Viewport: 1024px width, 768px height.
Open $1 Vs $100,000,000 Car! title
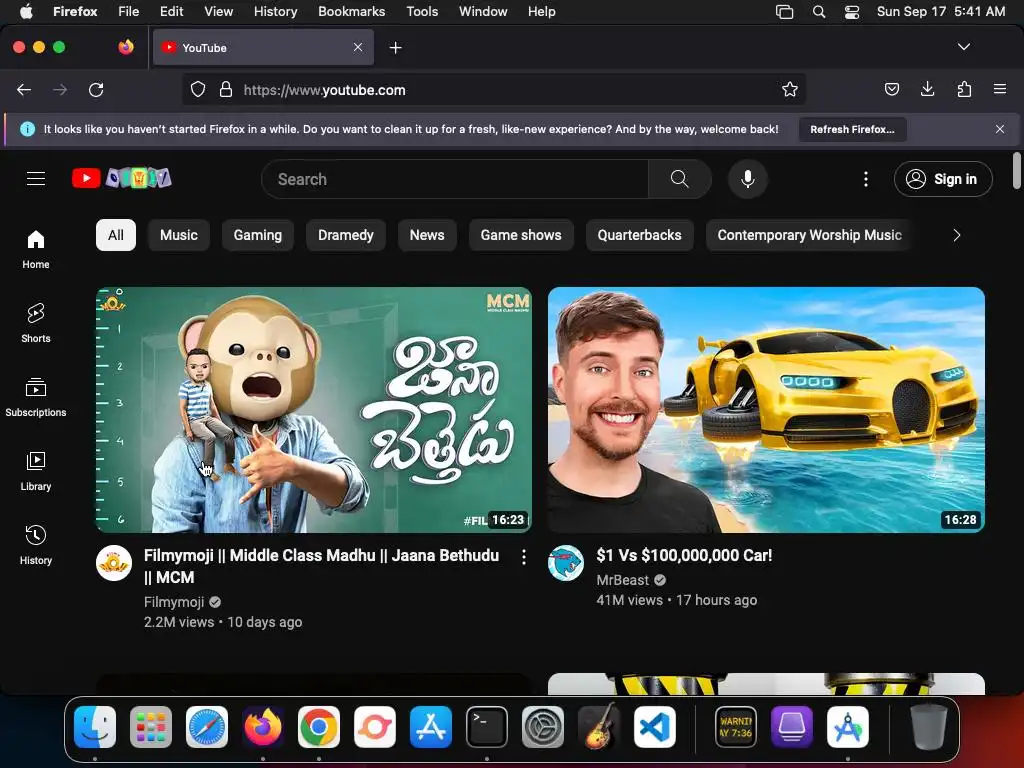tap(684, 555)
